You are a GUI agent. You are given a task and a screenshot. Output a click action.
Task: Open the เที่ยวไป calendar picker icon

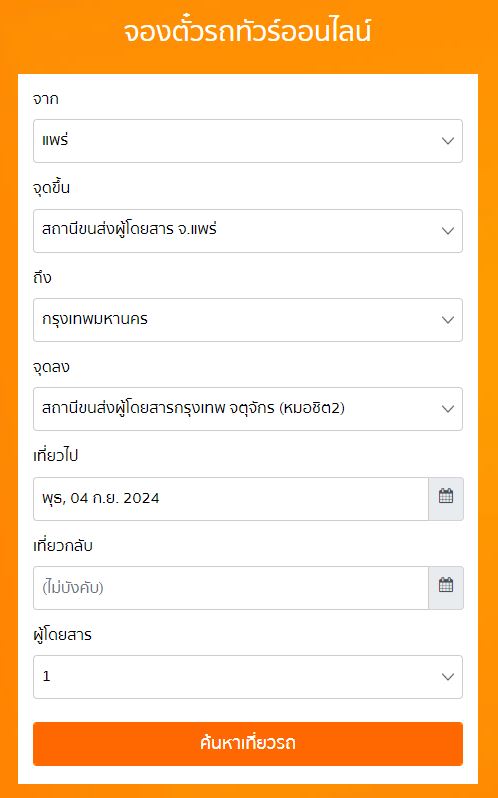click(x=446, y=498)
